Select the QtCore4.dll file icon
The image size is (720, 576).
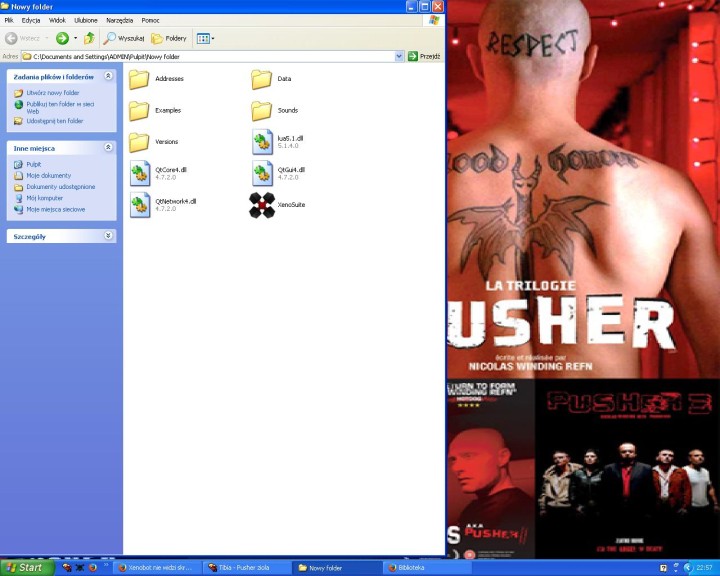point(140,173)
